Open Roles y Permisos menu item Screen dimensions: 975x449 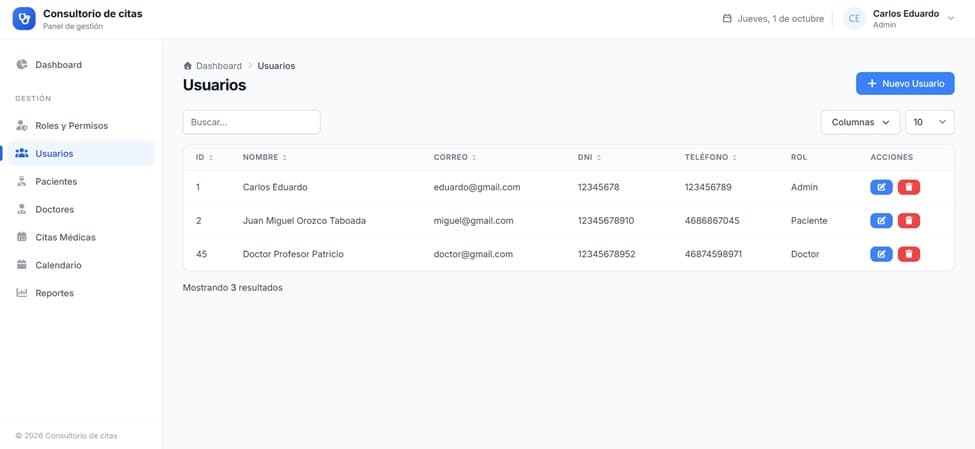coord(80,126)
